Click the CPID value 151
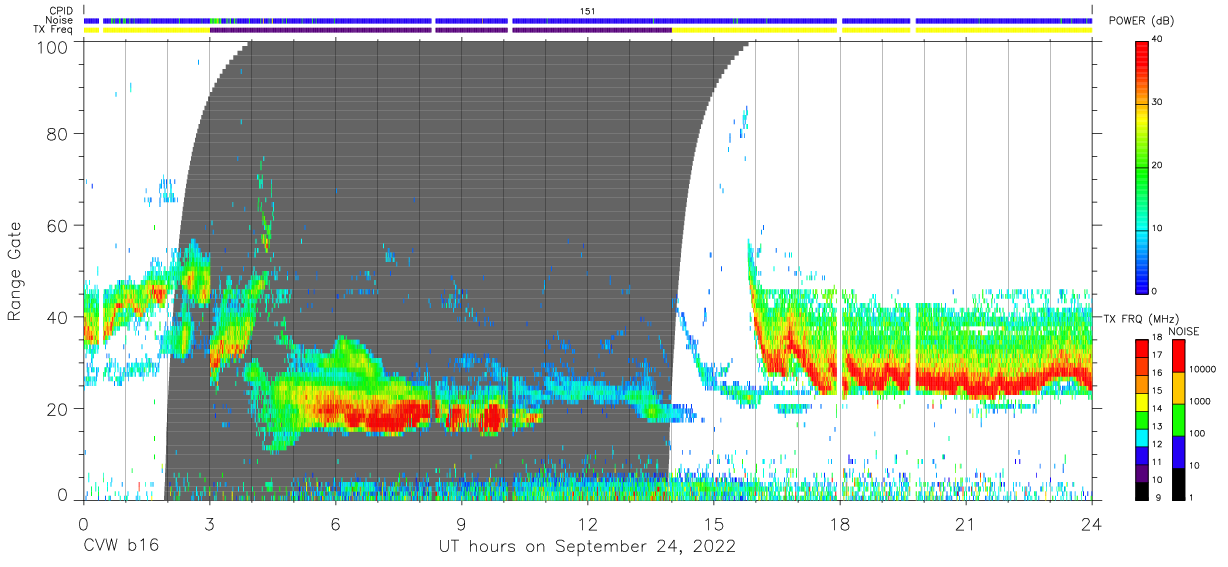Image resolution: width=1228 pixels, height=567 pixels. pos(587,10)
